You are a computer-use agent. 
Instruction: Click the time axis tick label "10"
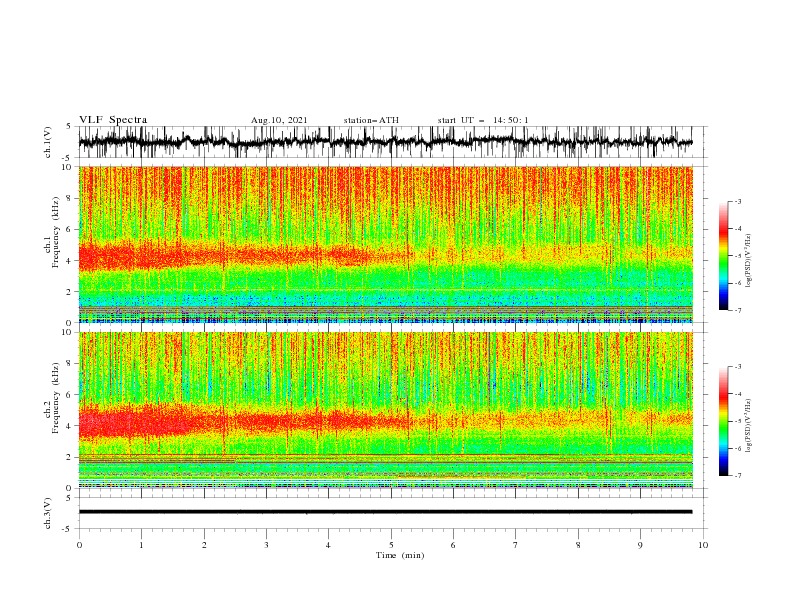click(703, 545)
